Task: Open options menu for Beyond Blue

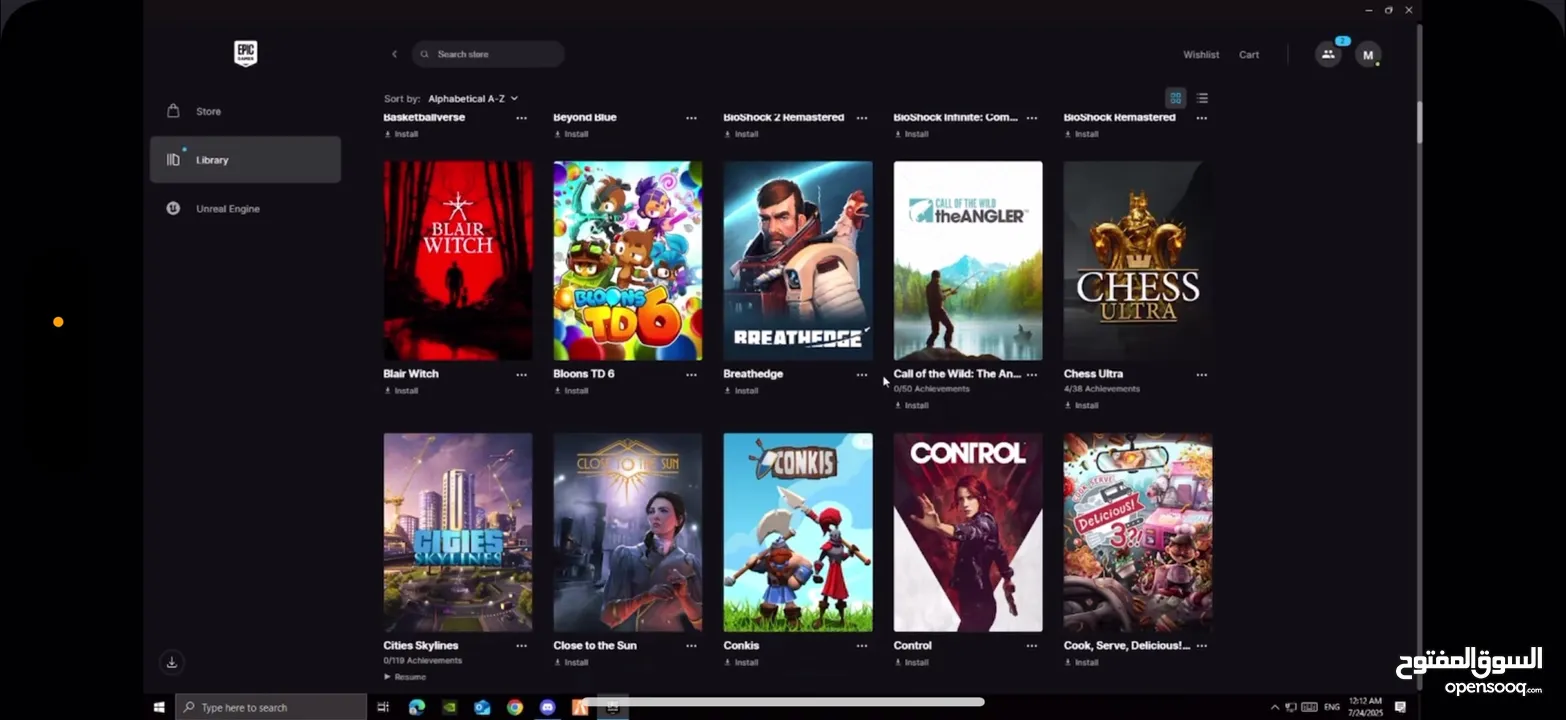Action: coord(691,118)
